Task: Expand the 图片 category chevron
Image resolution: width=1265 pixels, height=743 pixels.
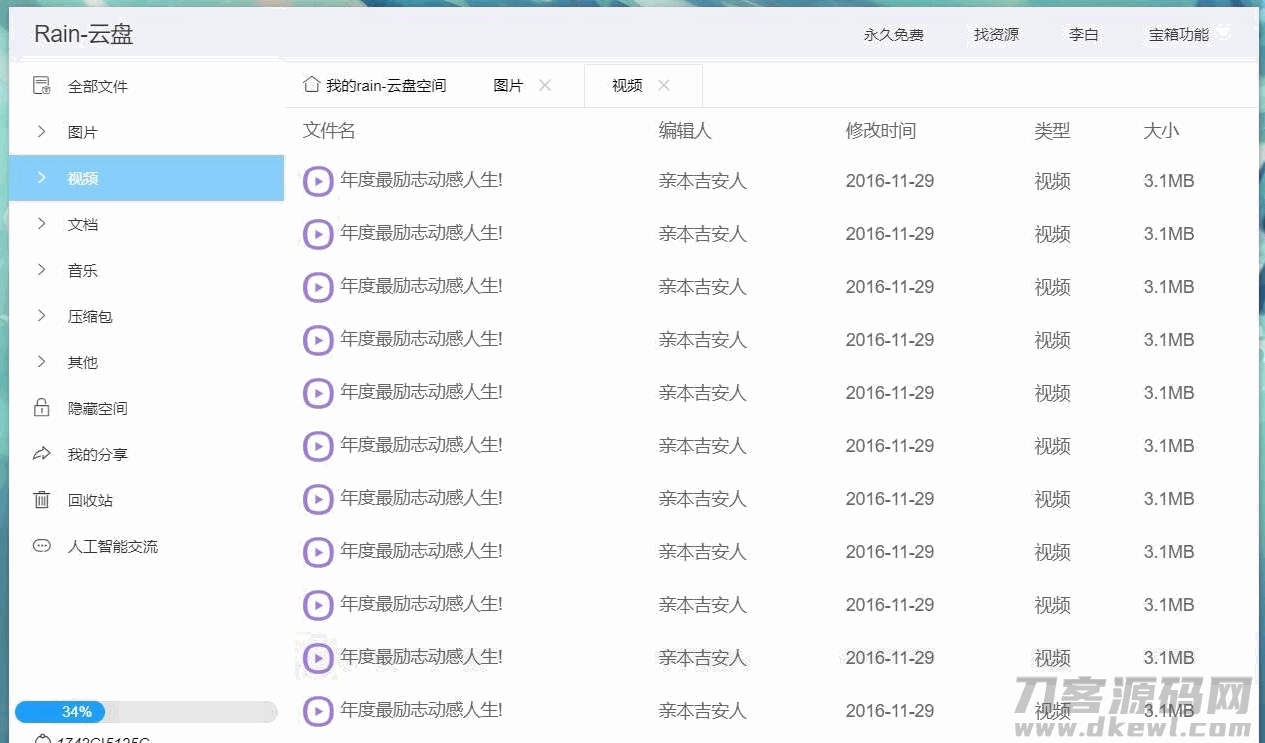Action: coord(42,132)
